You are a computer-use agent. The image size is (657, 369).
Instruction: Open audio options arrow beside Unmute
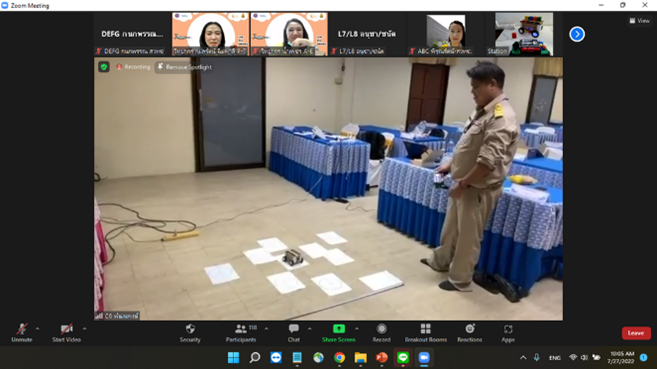pyautogui.click(x=37, y=329)
